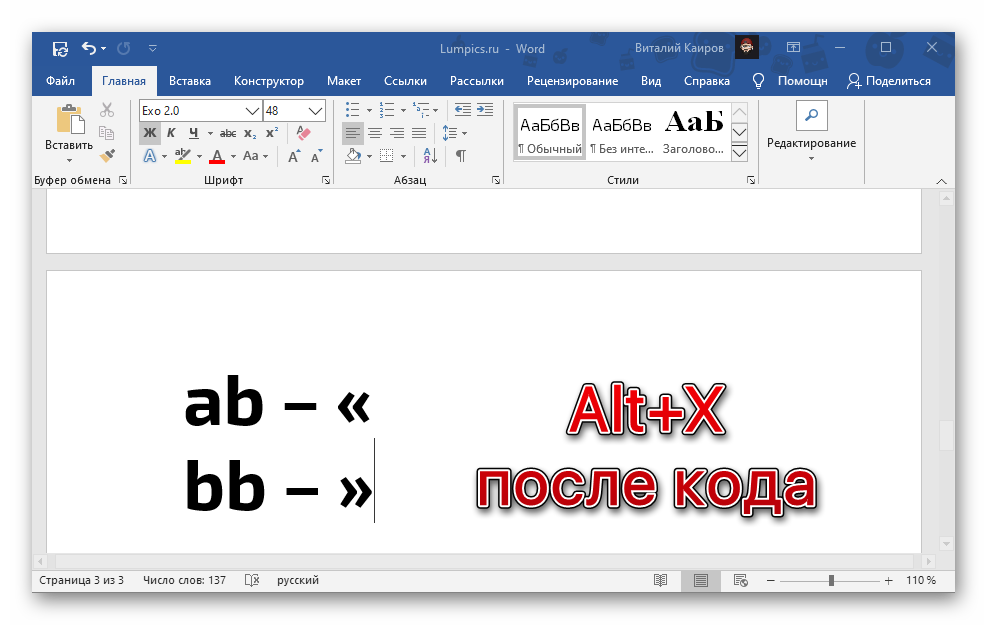This screenshot has width=987, height=625.
Task: Apply subscript formatting
Action: tap(250, 133)
